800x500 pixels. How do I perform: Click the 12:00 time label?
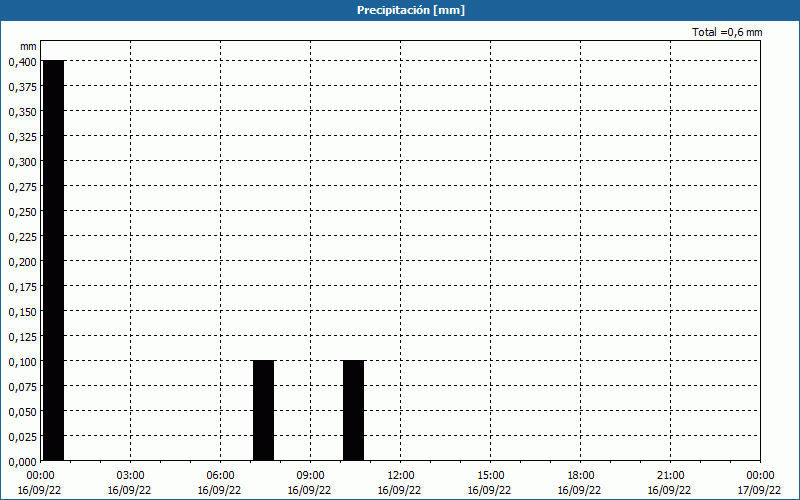400,476
